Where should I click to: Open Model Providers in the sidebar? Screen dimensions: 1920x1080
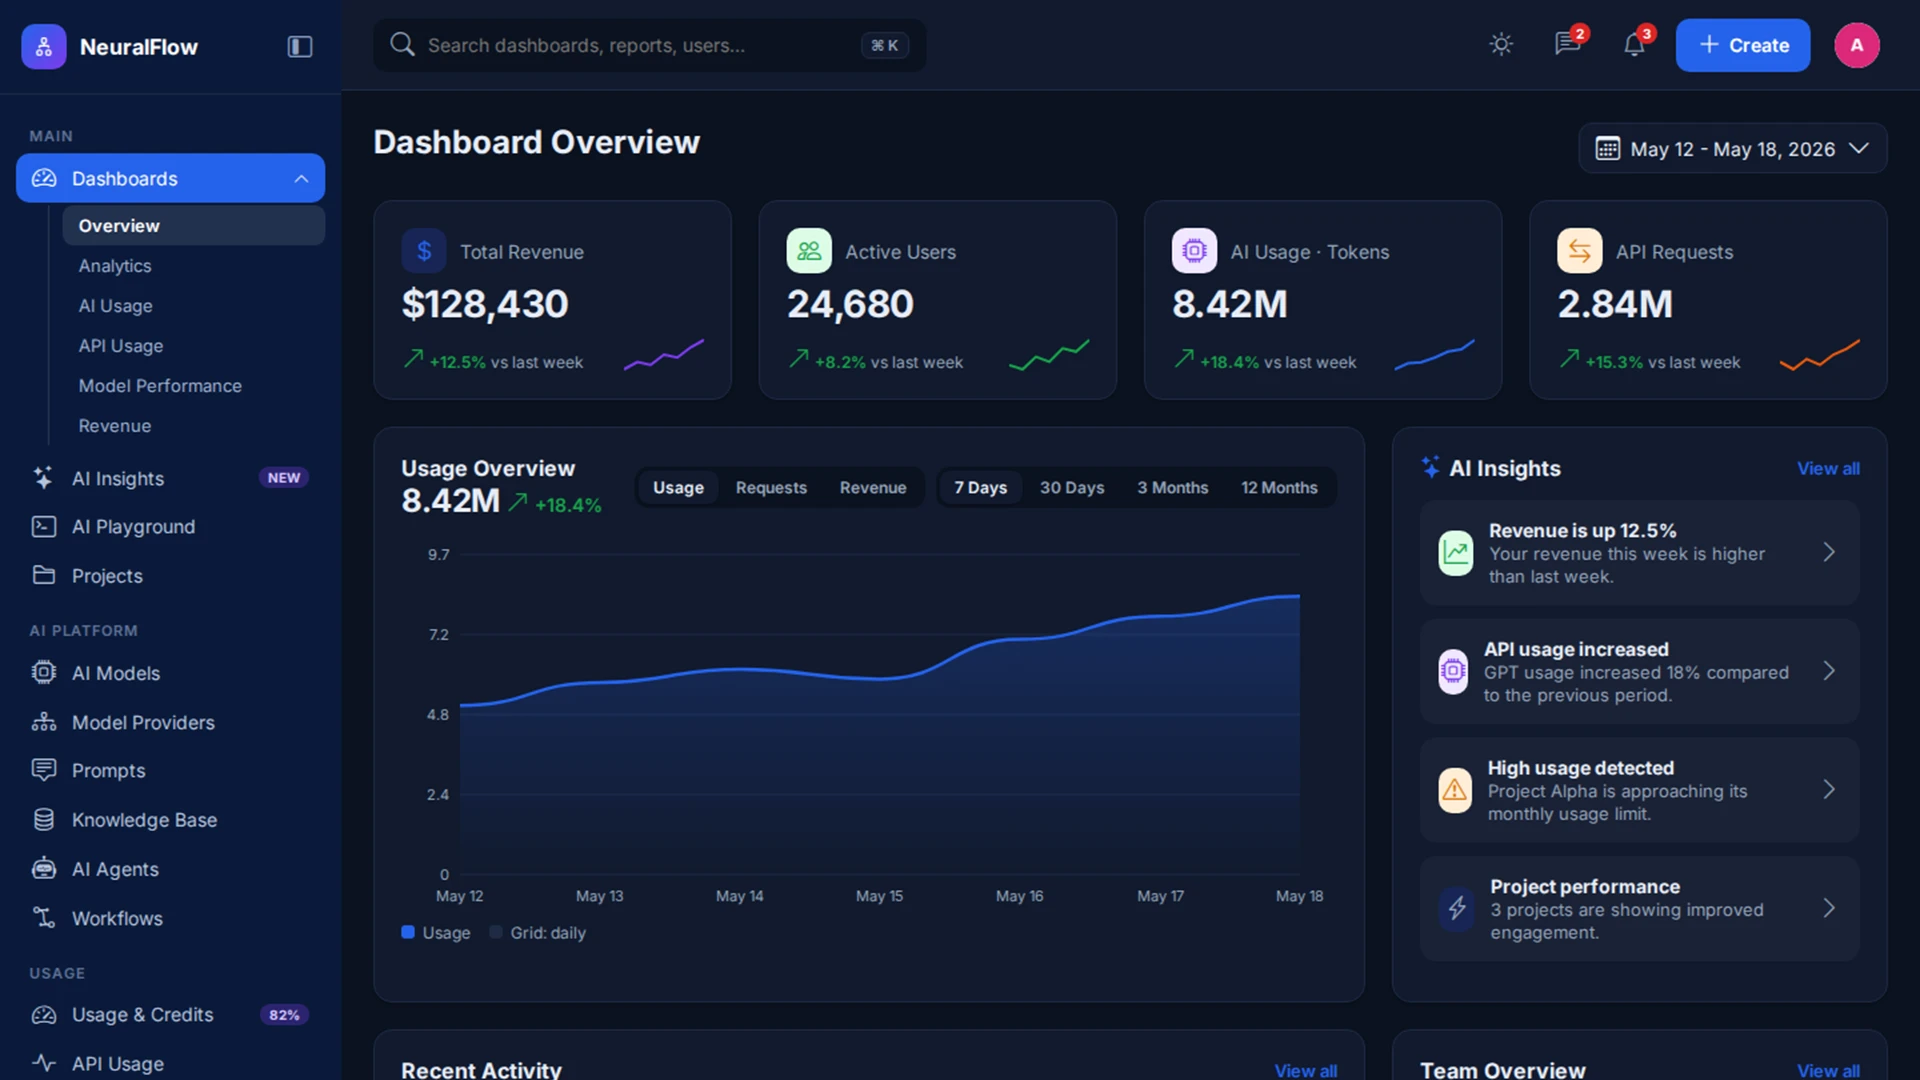(170, 722)
